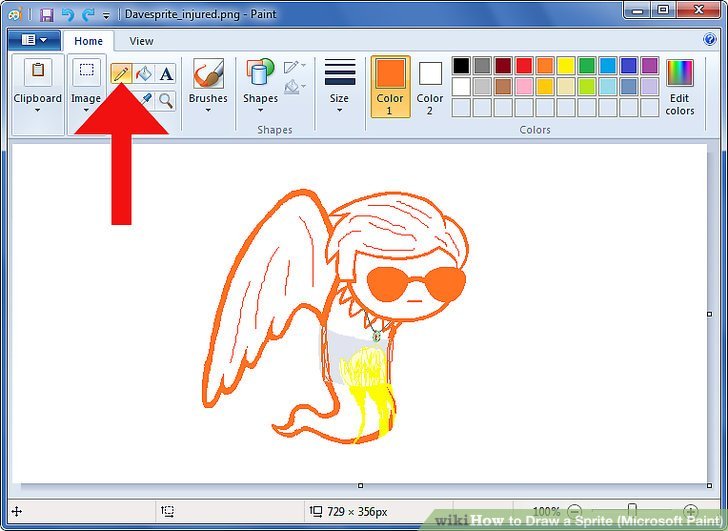Click the canvas bottom-right resize handle
Viewport: 728px width, 531px height.
point(709,486)
